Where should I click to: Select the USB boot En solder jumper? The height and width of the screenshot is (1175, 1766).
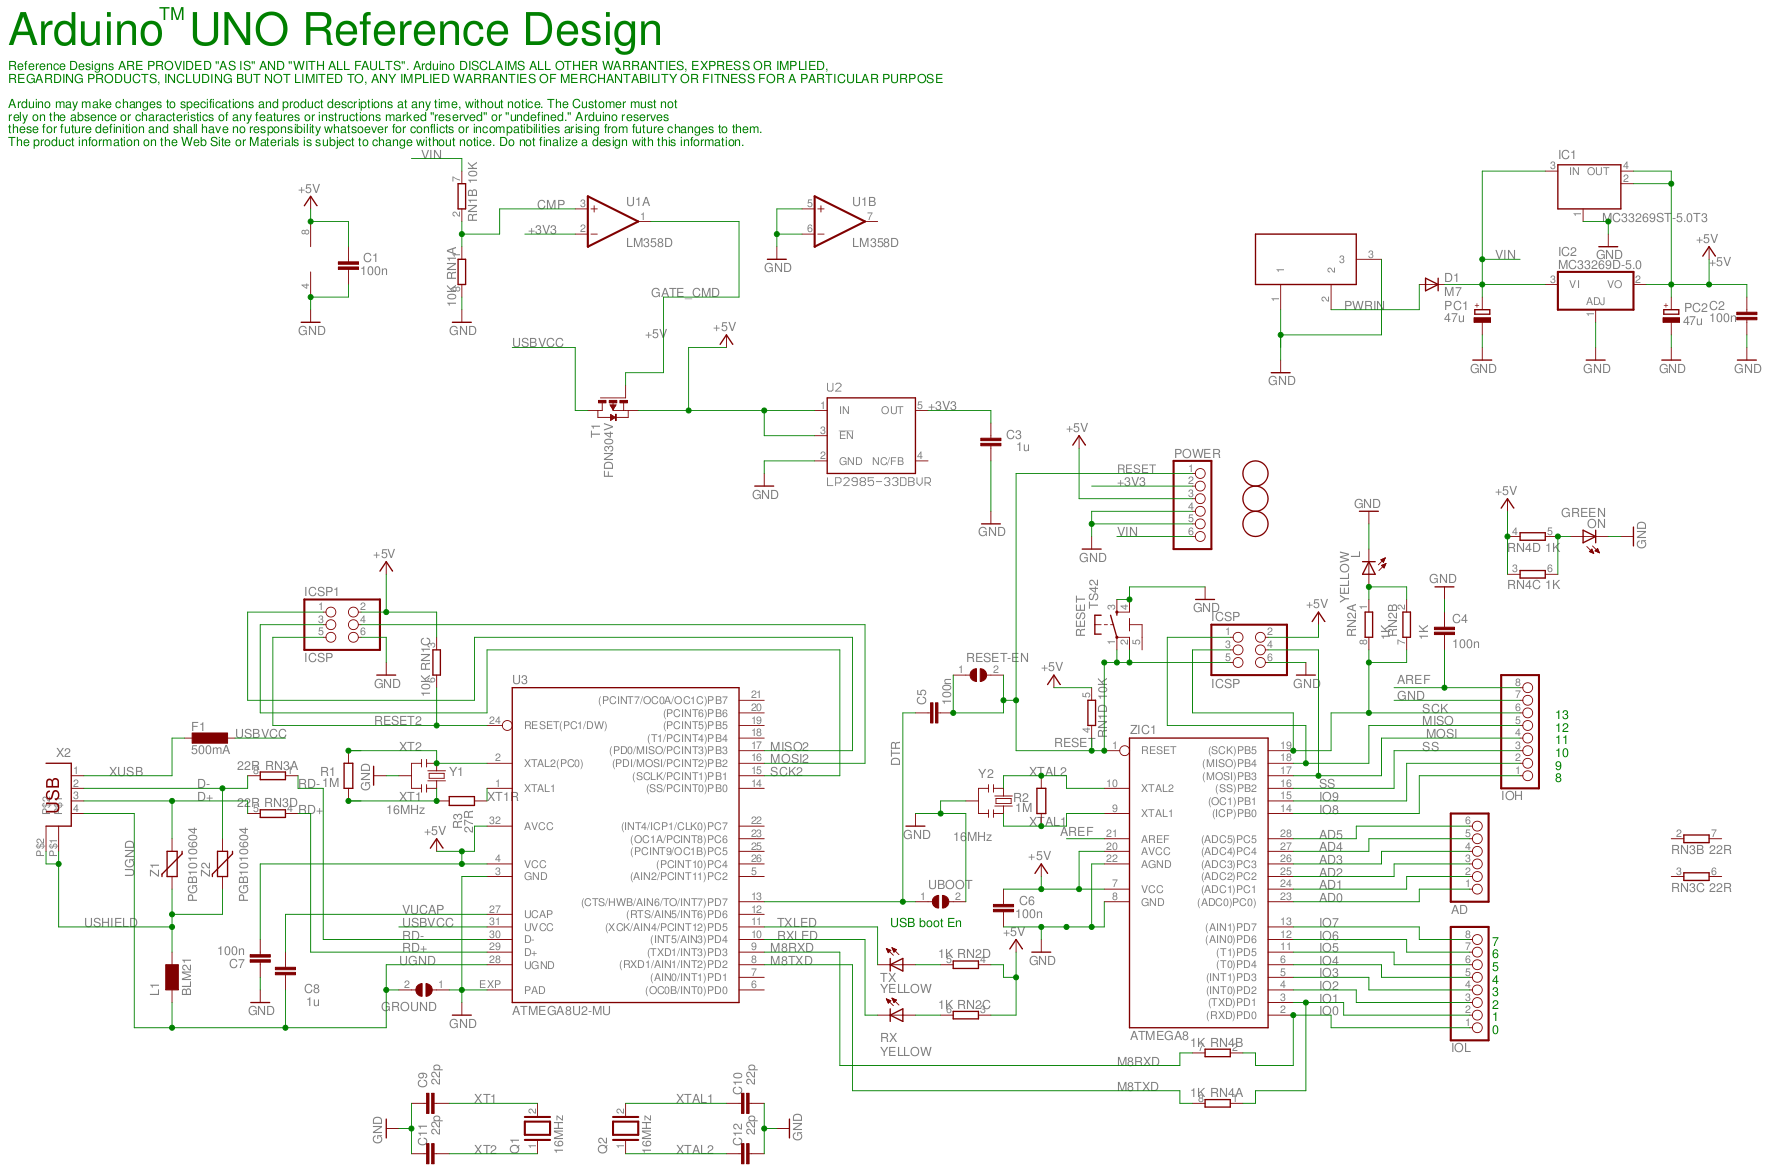940,901
